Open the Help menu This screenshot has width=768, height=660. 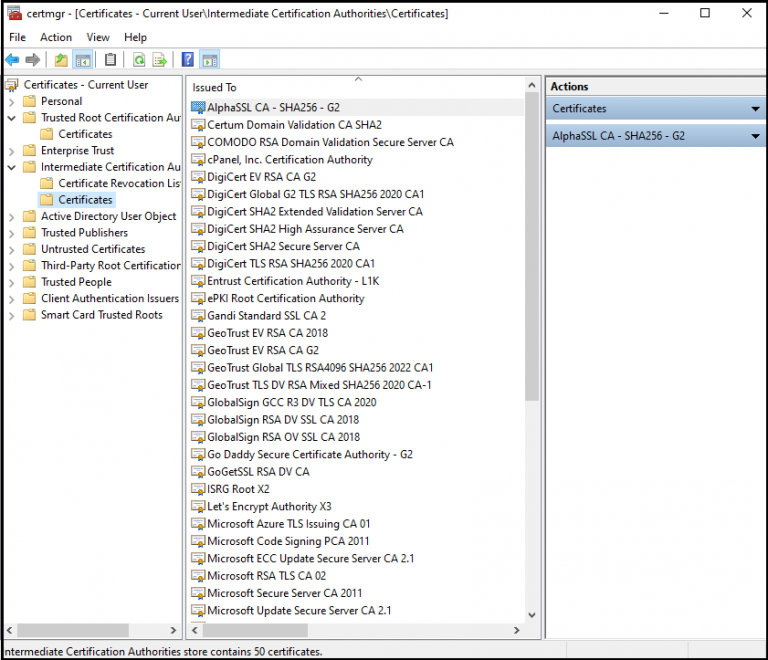click(x=135, y=37)
